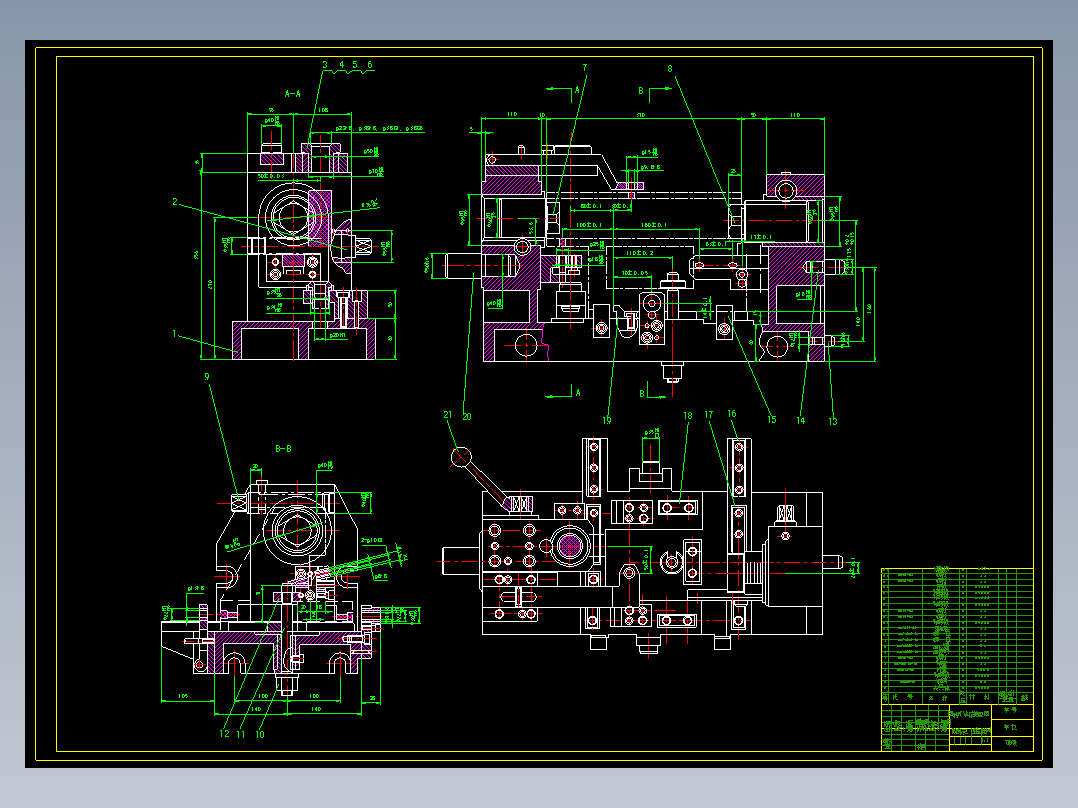Select part callout number 14
Image resolution: width=1078 pixels, height=808 pixels.
click(x=801, y=420)
